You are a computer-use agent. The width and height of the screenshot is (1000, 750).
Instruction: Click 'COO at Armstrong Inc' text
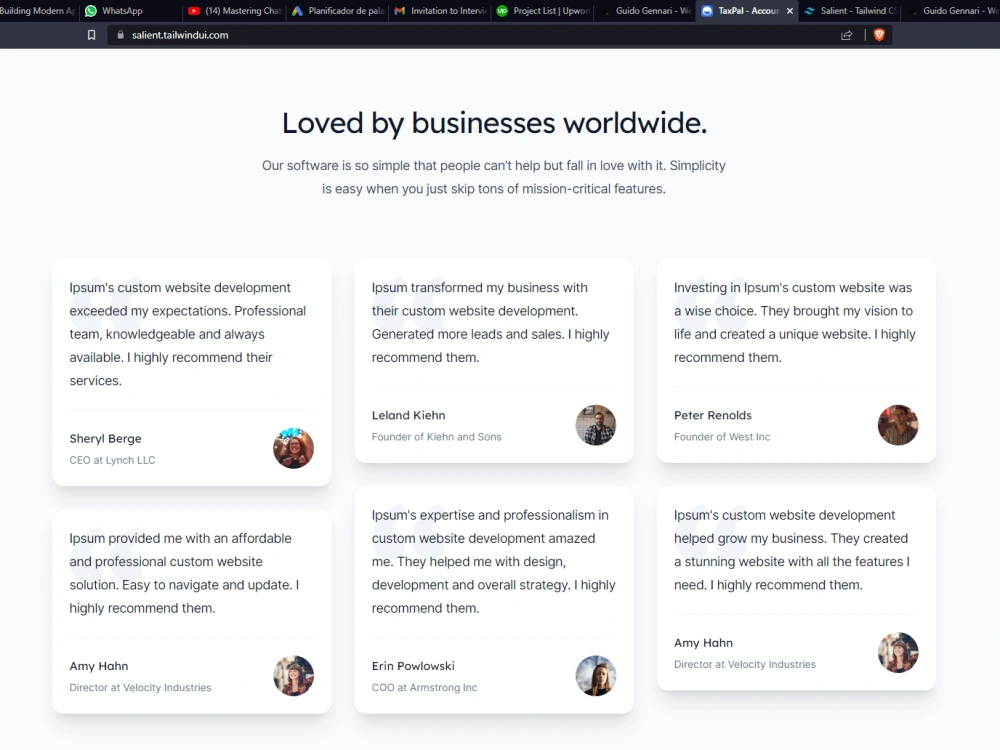pyautogui.click(x=424, y=688)
